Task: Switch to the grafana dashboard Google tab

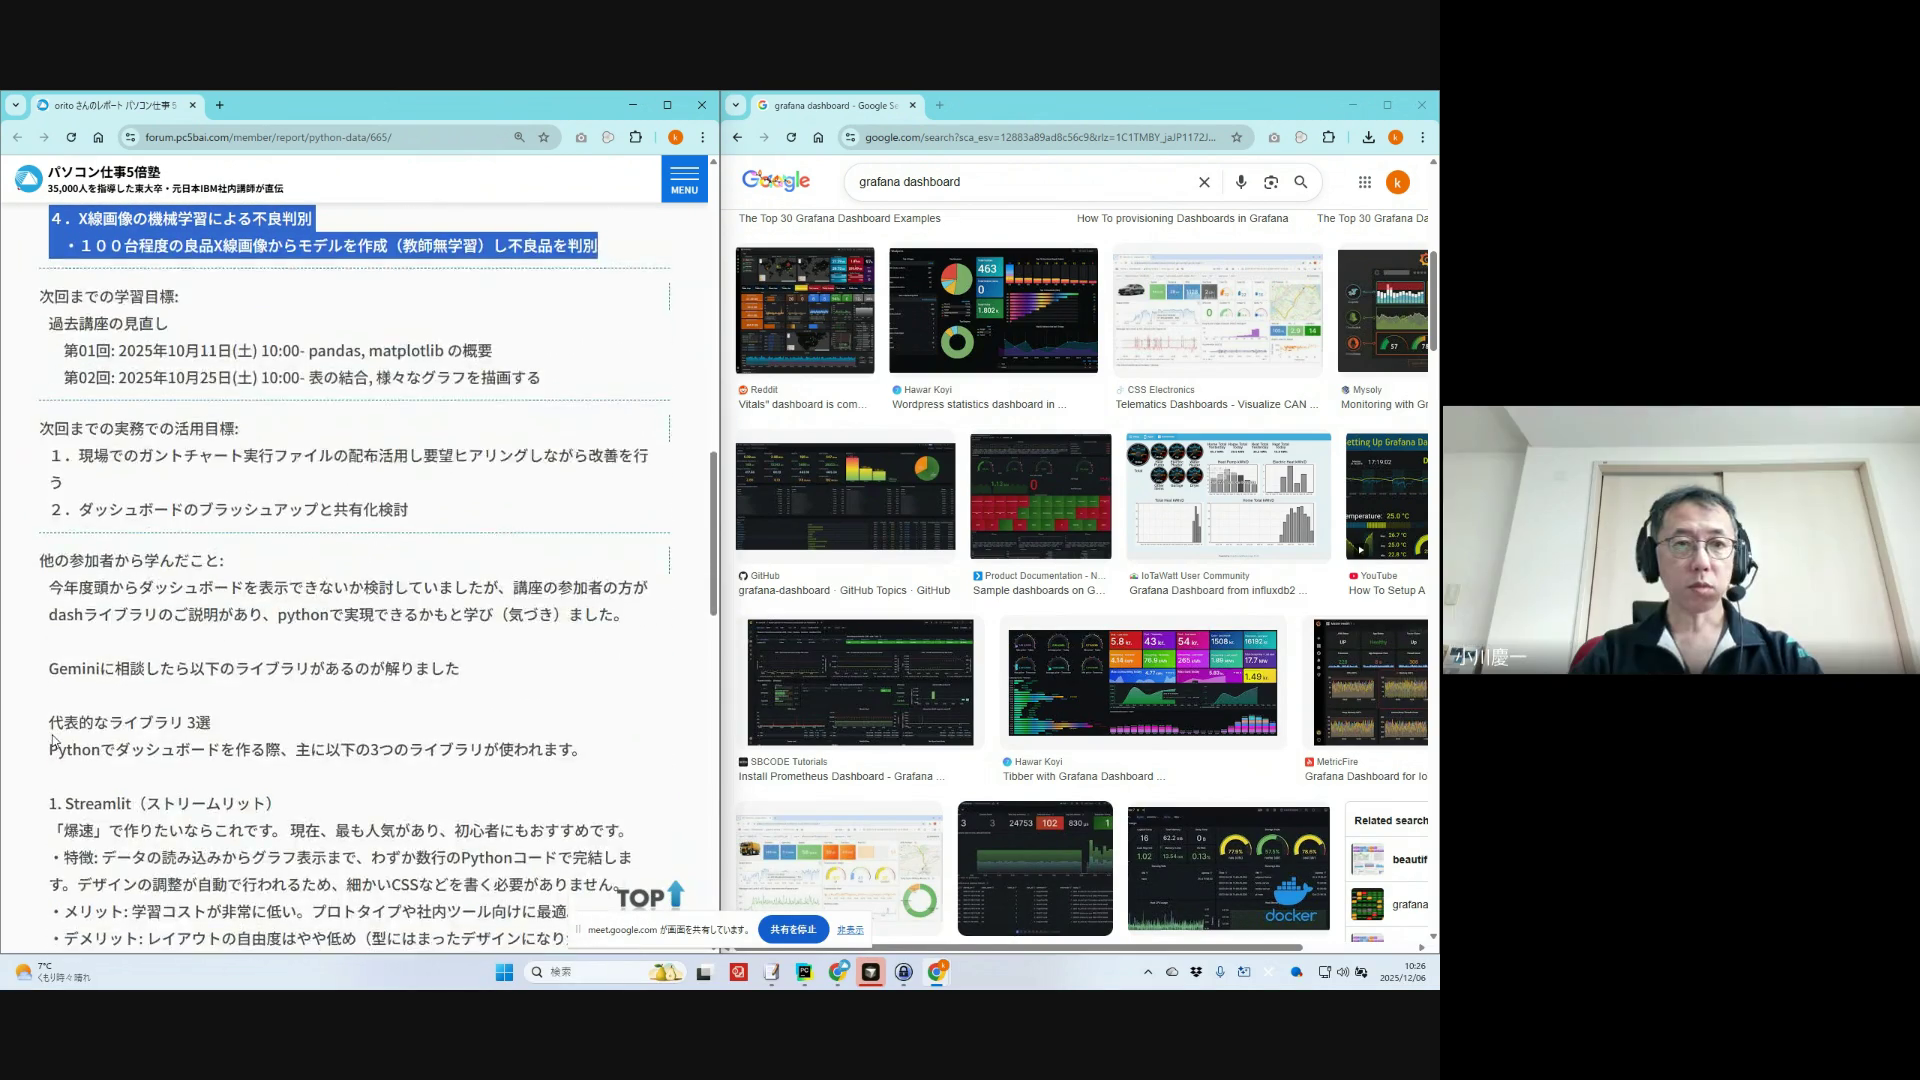Action: [830, 105]
